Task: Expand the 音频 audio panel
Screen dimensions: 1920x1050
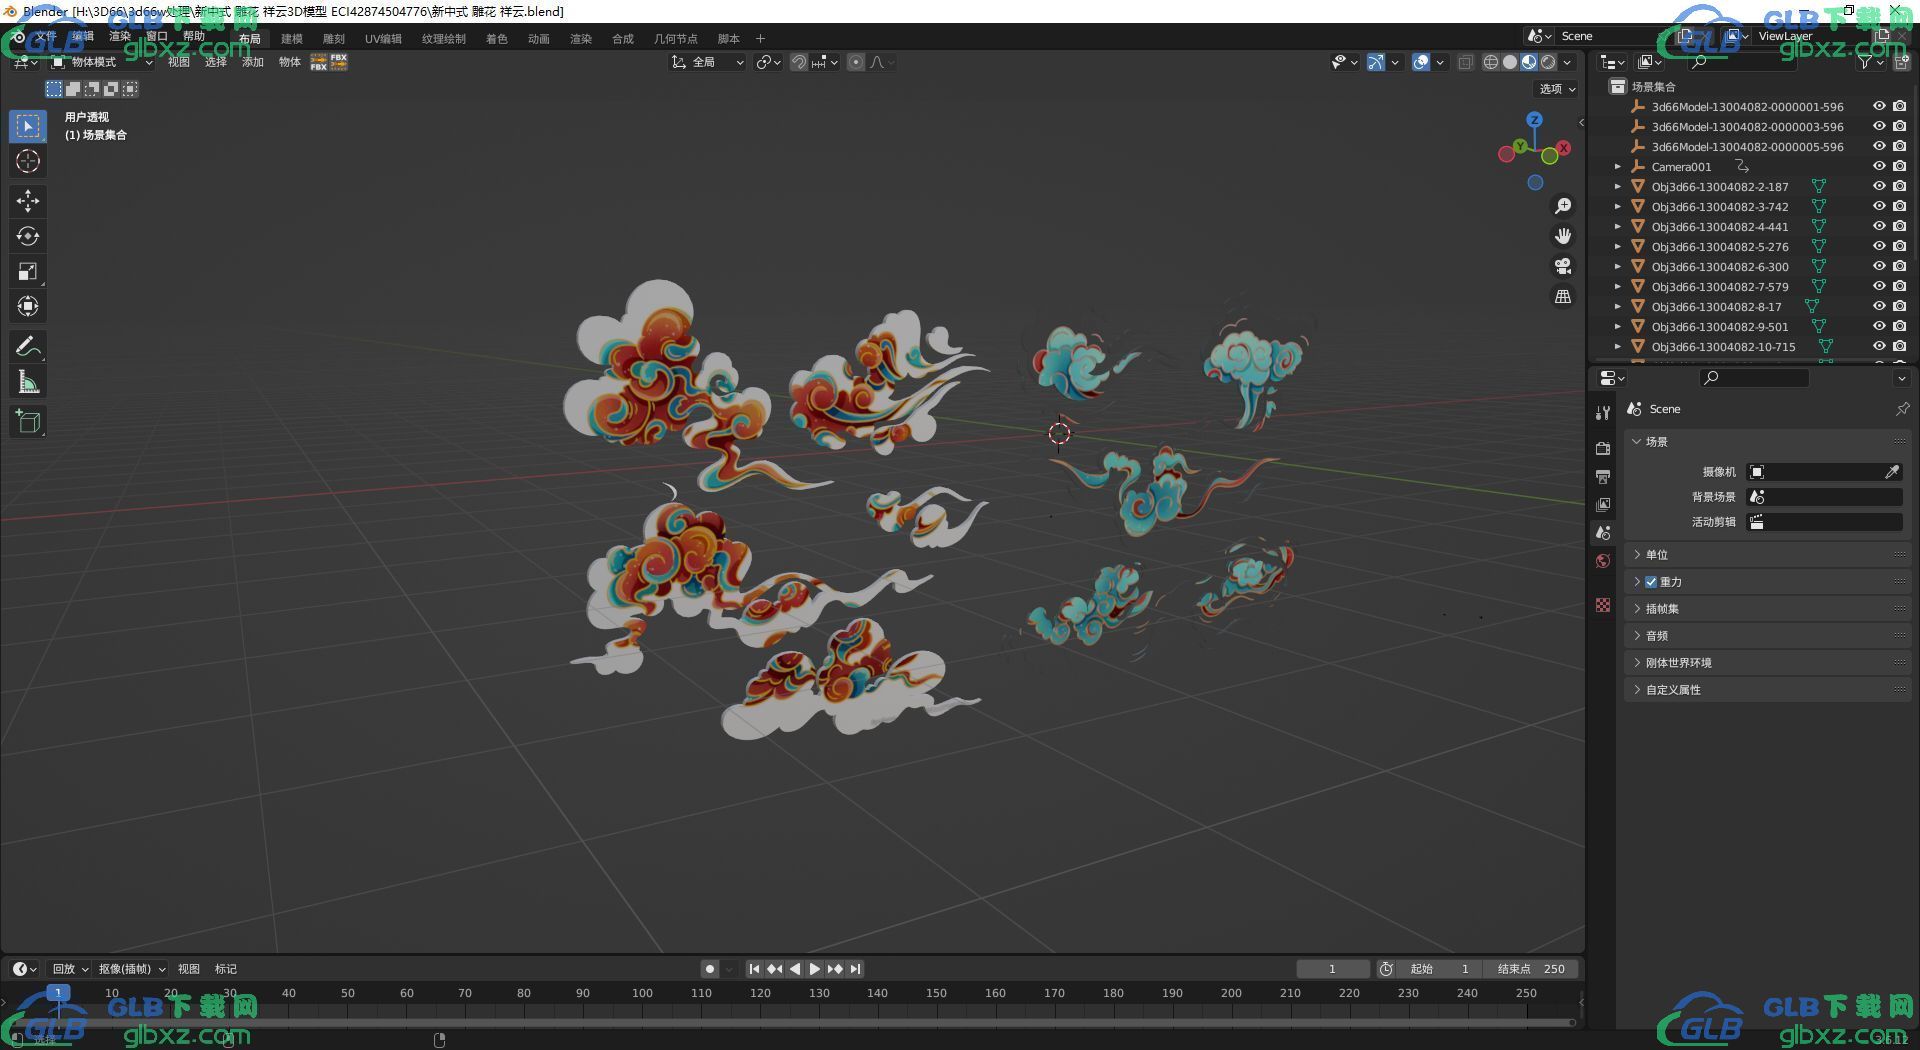Action: point(1768,636)
